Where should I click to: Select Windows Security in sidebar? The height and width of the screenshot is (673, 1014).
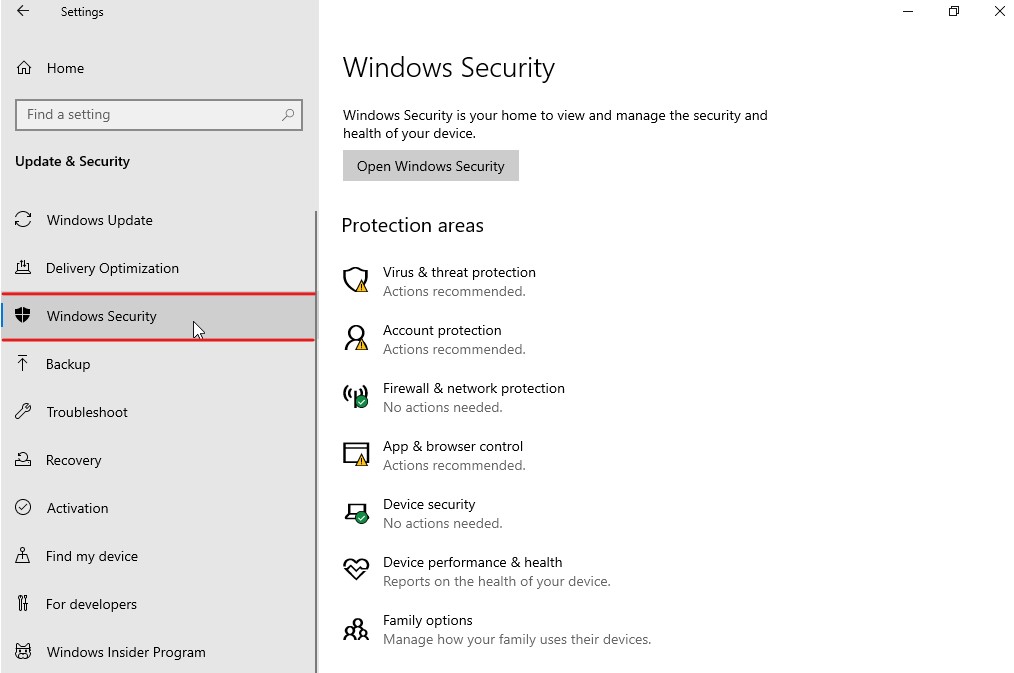[x=158, y=316]
